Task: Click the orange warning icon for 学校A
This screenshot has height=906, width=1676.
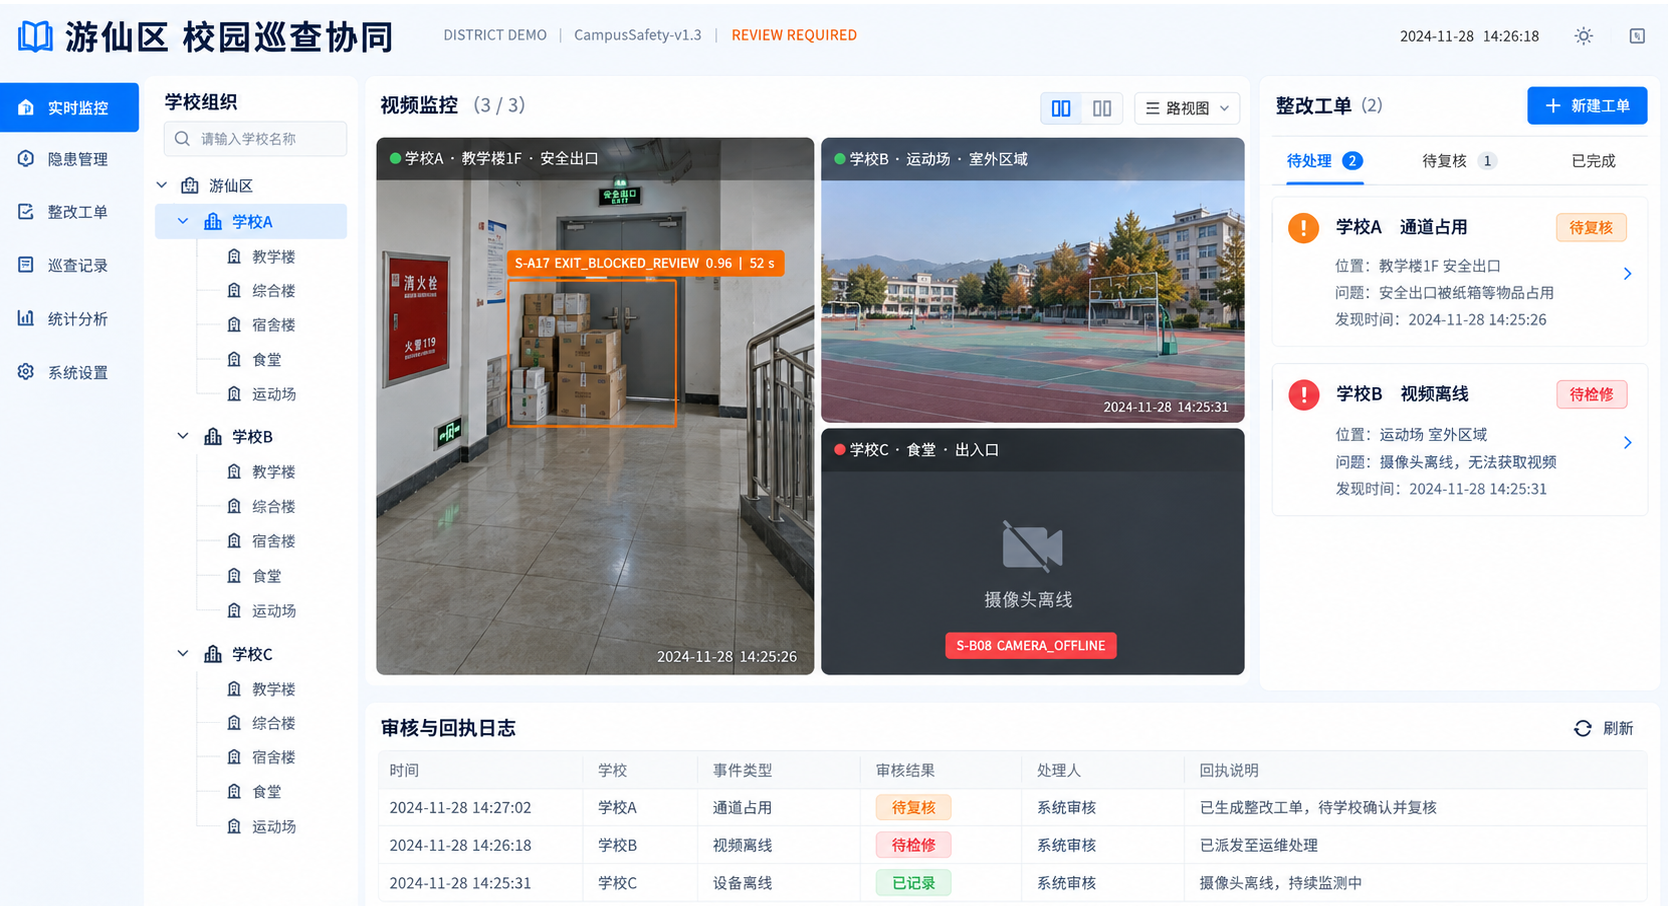Action: pyautogui.click(x=1303, y=228)
